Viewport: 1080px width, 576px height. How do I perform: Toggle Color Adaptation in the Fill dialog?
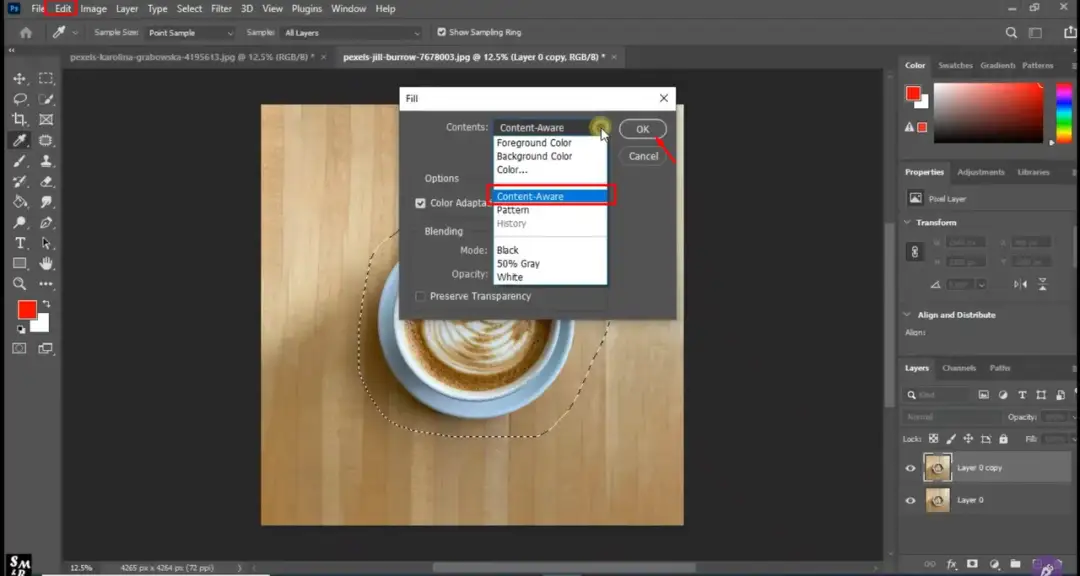(421, 203)
